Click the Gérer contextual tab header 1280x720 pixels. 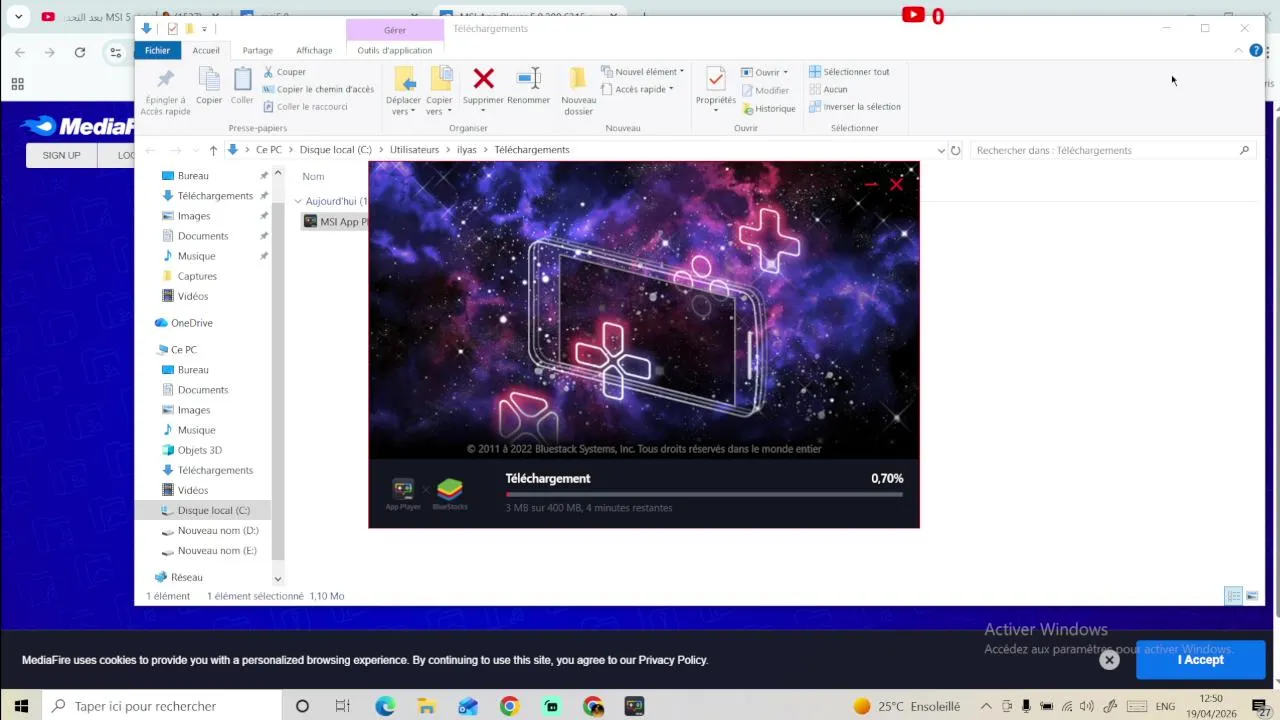coord(395,30)
